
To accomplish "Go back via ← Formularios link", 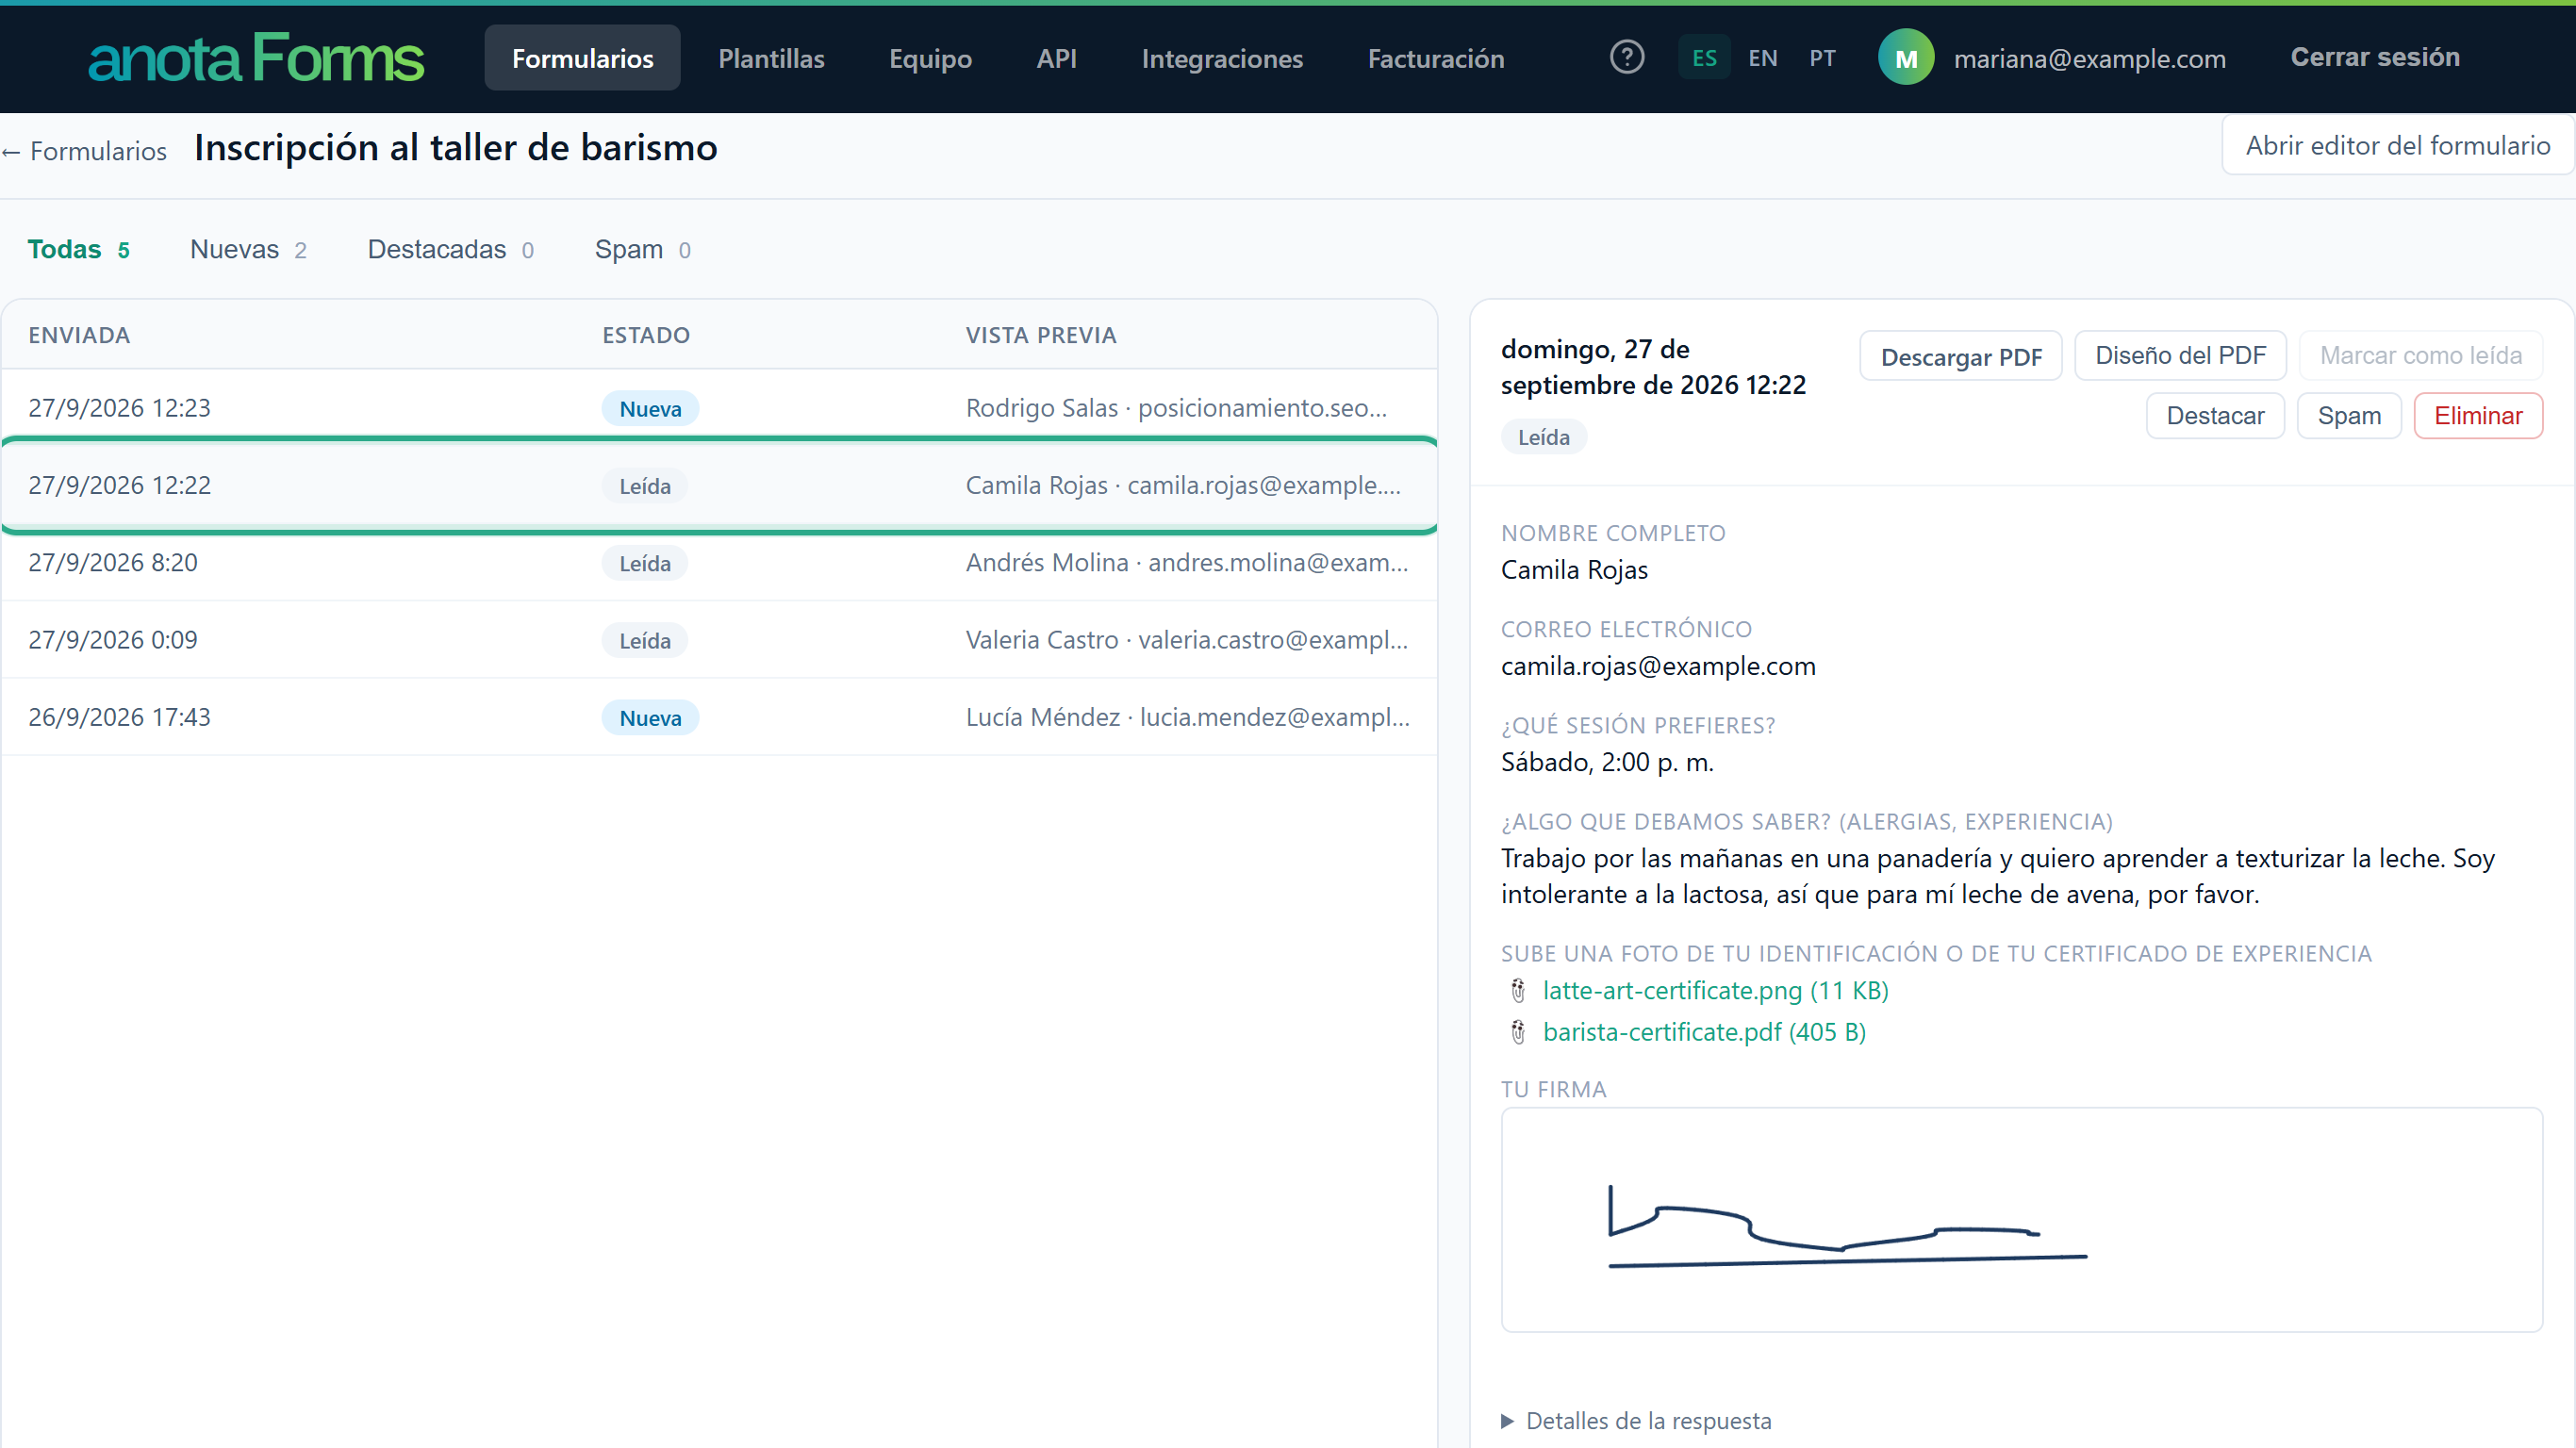I will pos(85,151).
